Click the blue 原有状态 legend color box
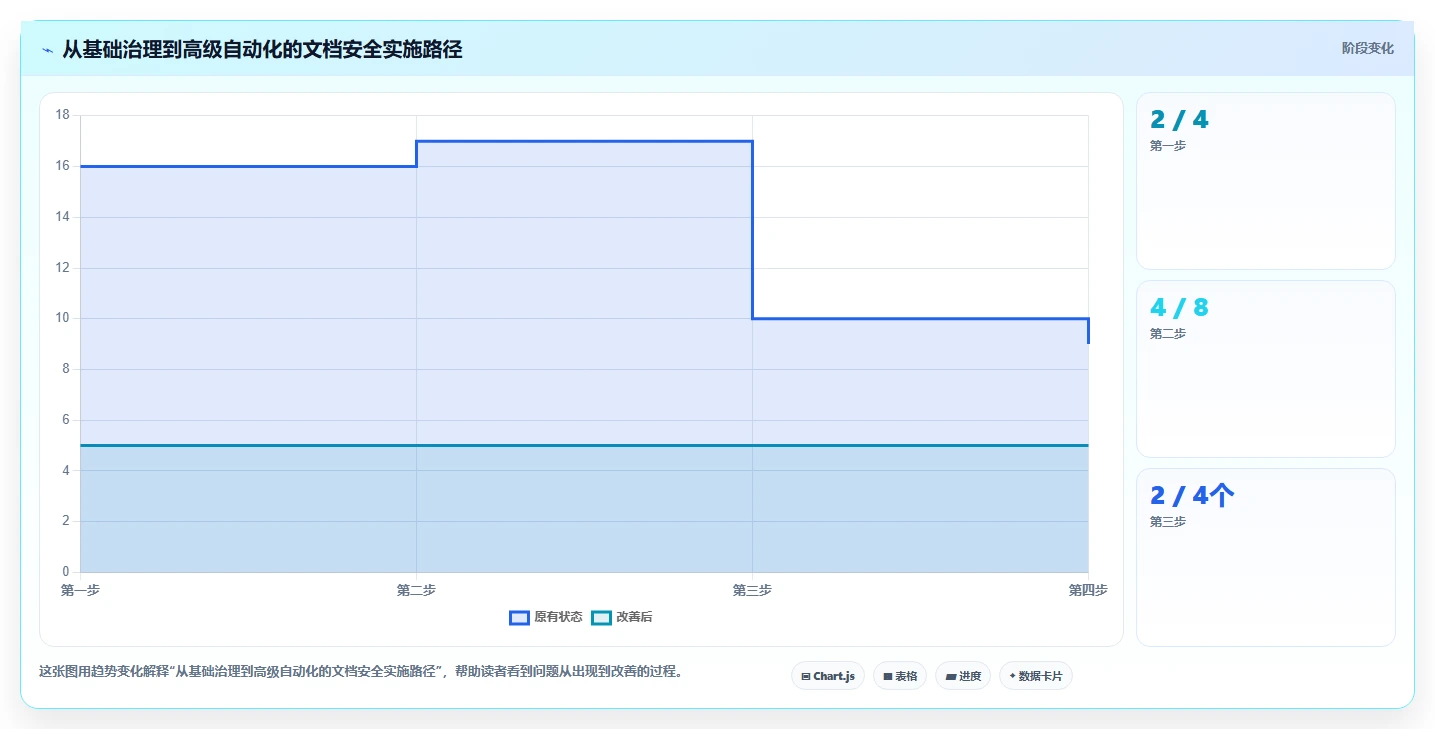 point(519,617)
